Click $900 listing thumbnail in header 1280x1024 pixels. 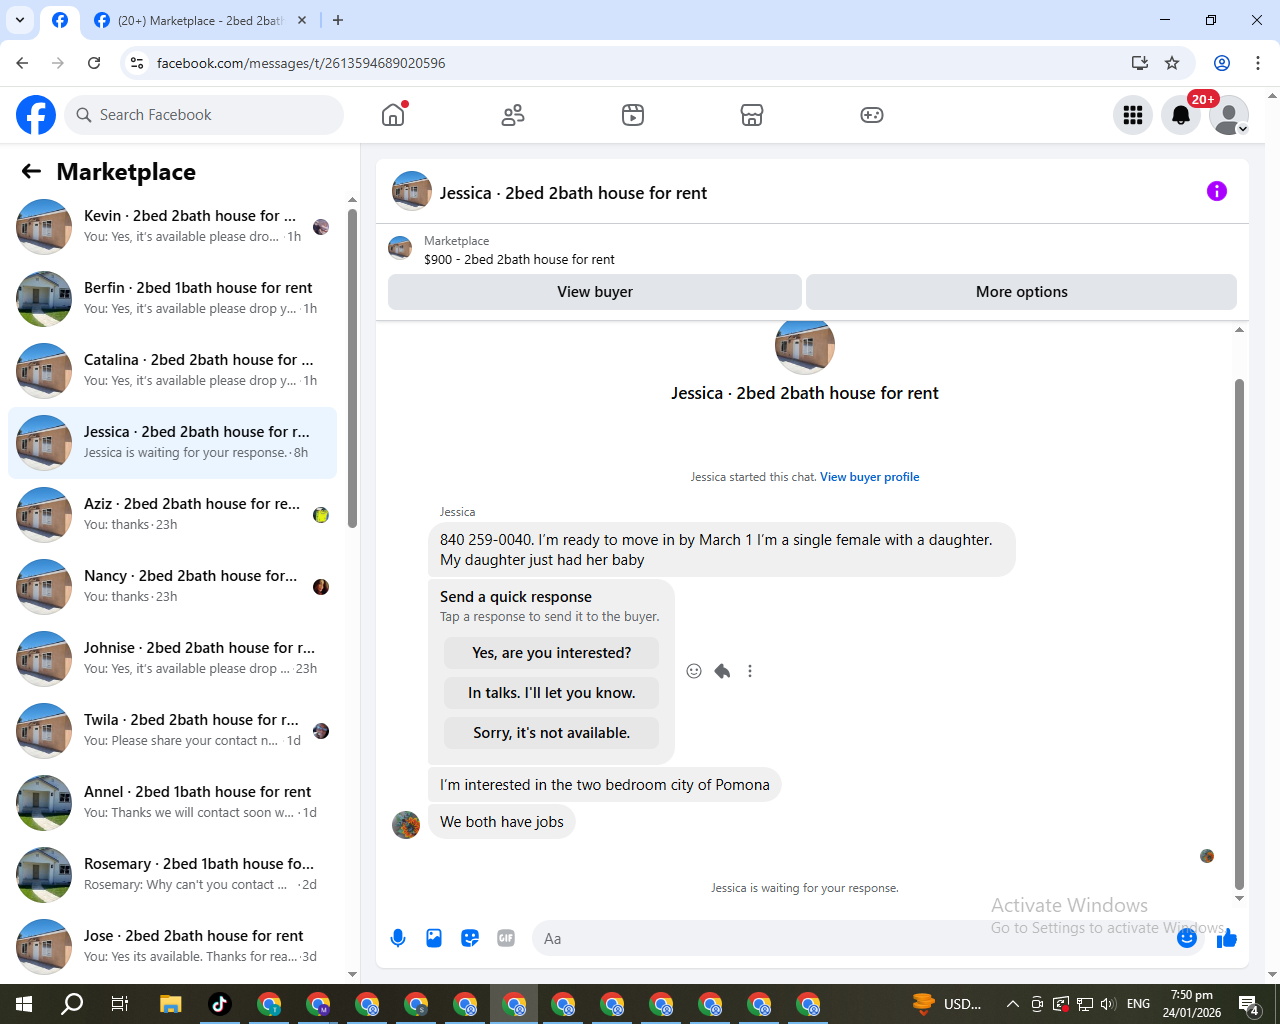400,248
